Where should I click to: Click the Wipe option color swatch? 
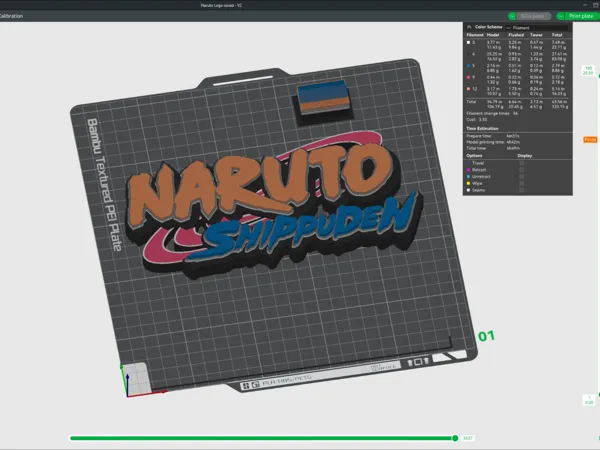tap(468, 183)
